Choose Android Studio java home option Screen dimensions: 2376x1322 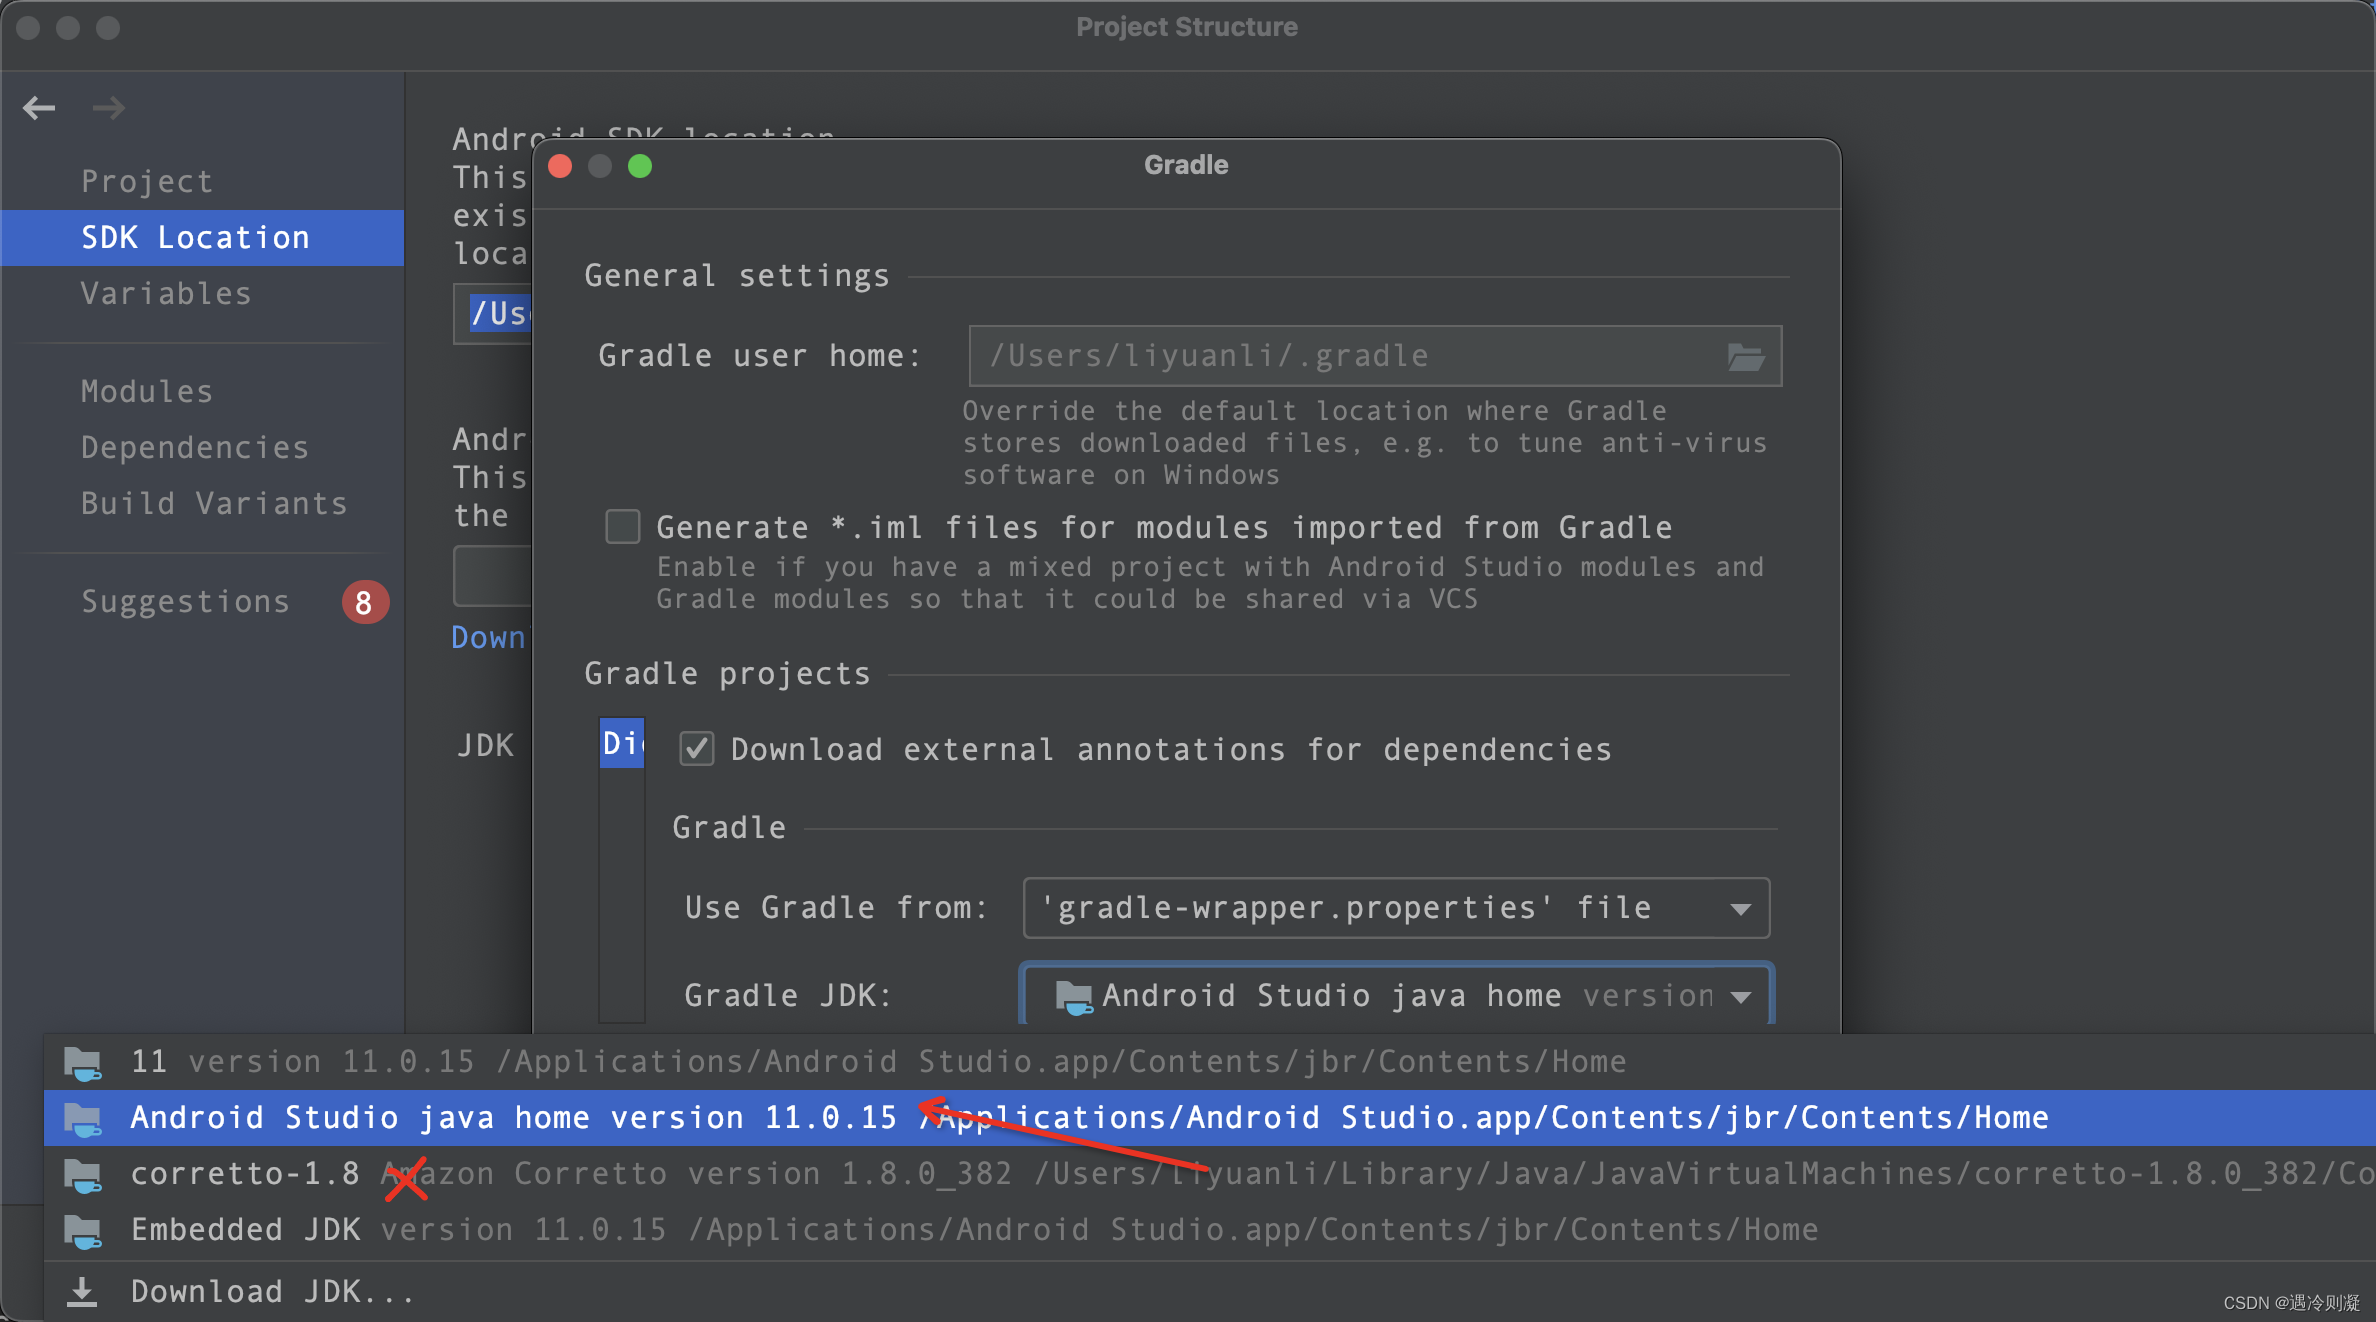point(1209,1118)
